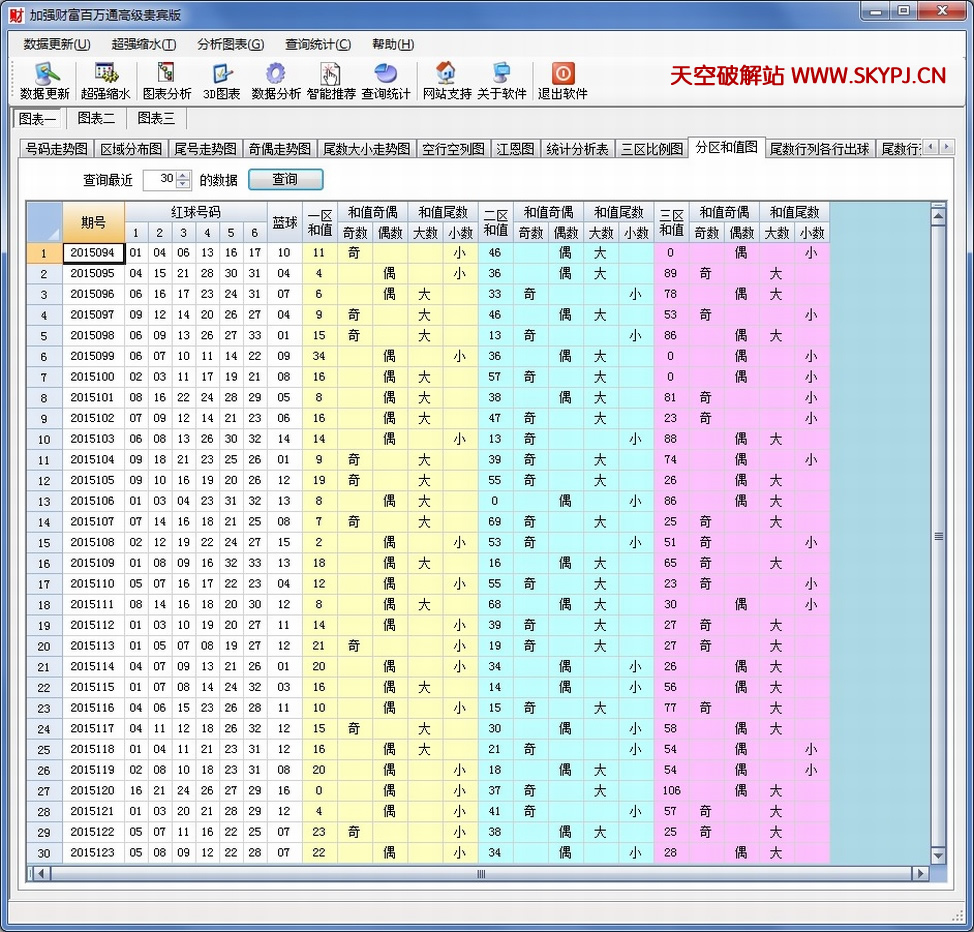Select the 三区比例图 tab
This screenshot has height=932, width=974.
[652, 148]
